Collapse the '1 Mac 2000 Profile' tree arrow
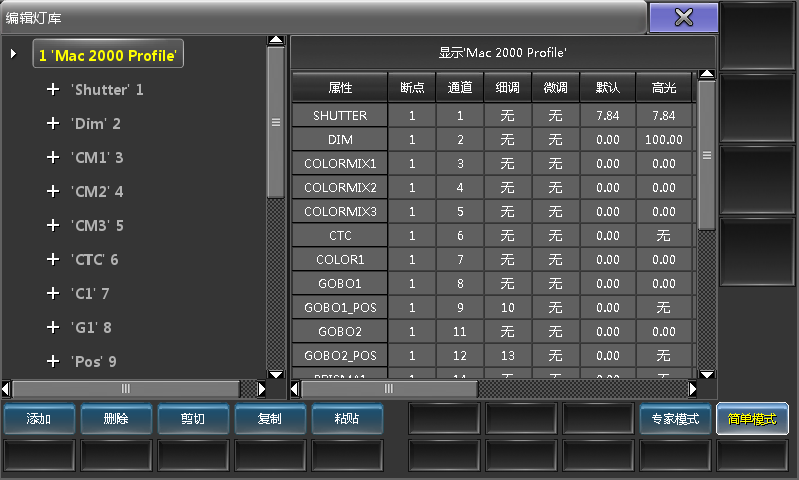The image size is (799, 480). point(14,54)
